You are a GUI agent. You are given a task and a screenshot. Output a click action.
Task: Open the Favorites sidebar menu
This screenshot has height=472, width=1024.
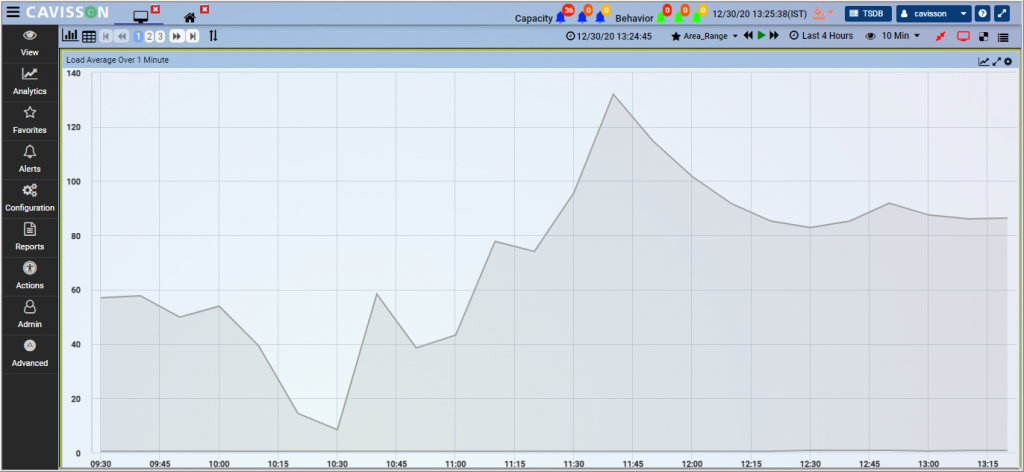point(29,121)
